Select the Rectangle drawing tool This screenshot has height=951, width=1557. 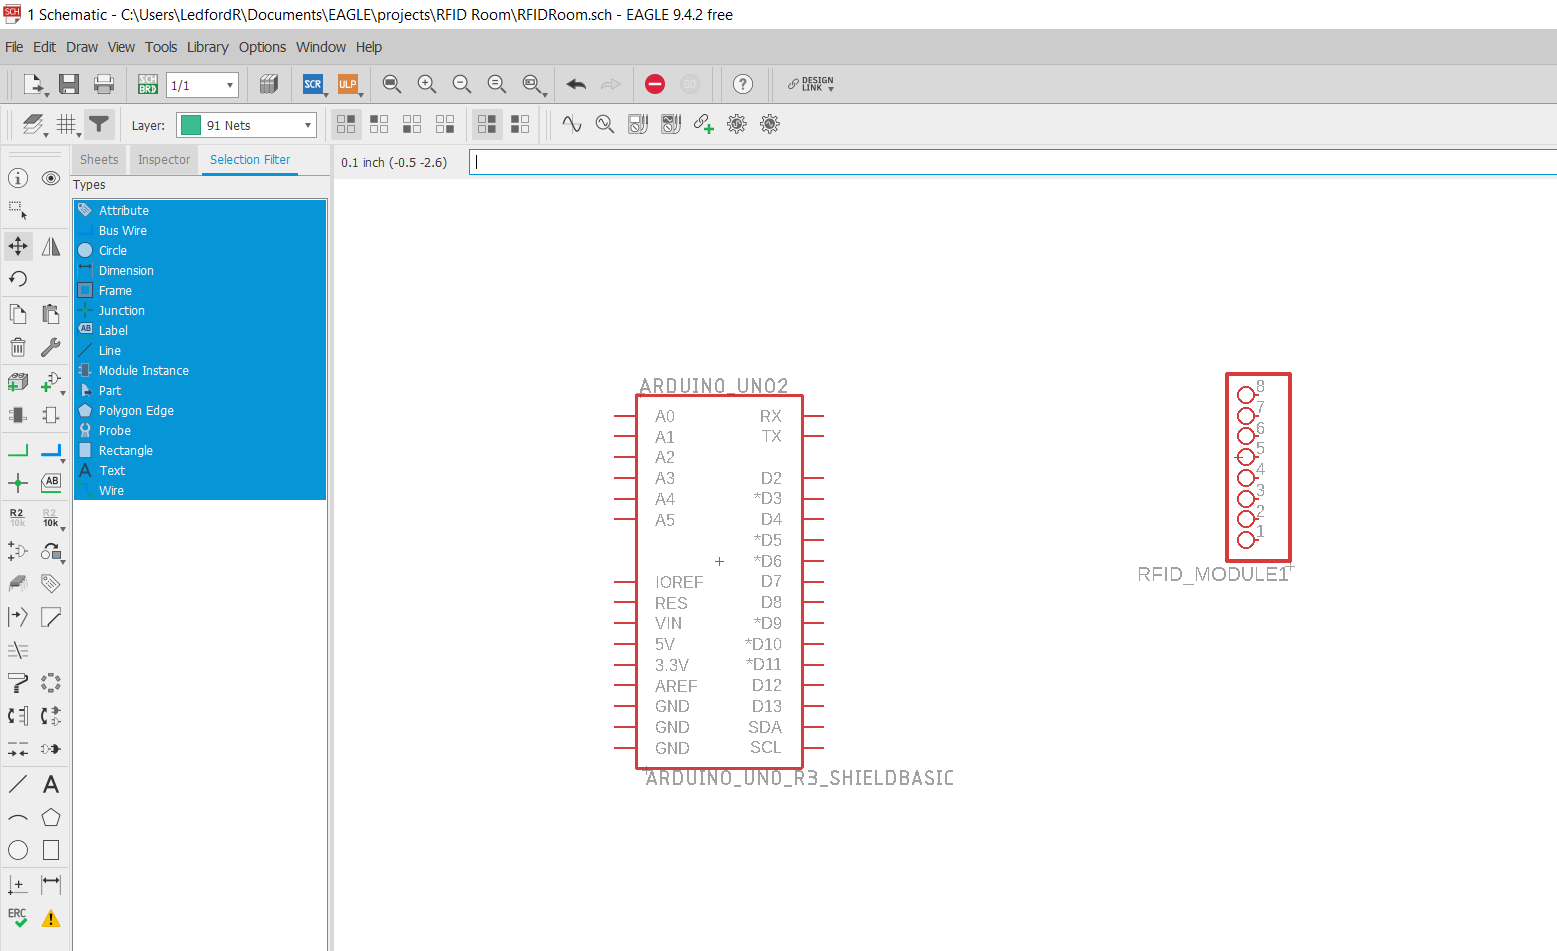coord(51,850)
